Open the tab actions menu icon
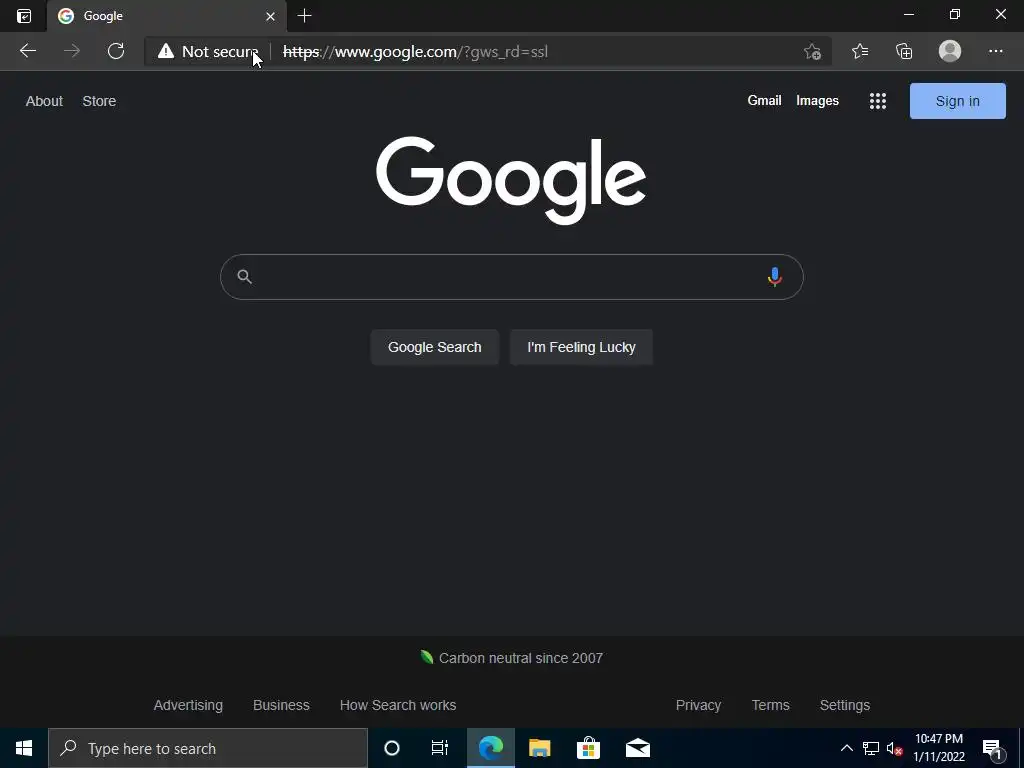 click(24, 16)
